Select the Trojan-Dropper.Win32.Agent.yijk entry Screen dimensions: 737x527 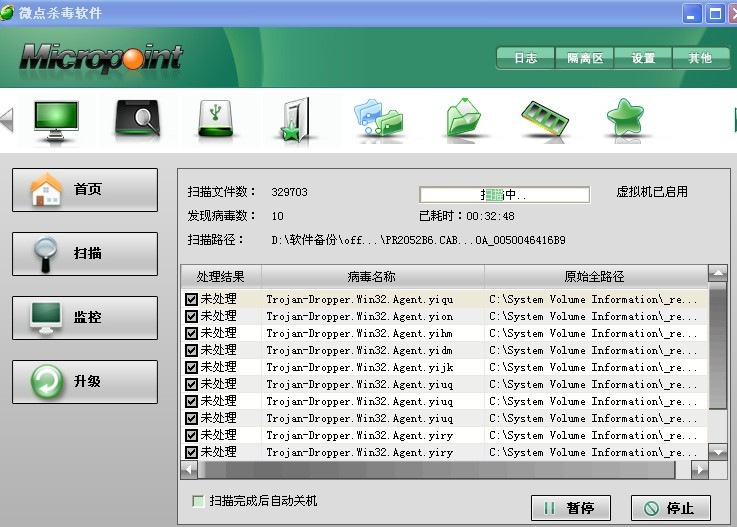point(360,367)
